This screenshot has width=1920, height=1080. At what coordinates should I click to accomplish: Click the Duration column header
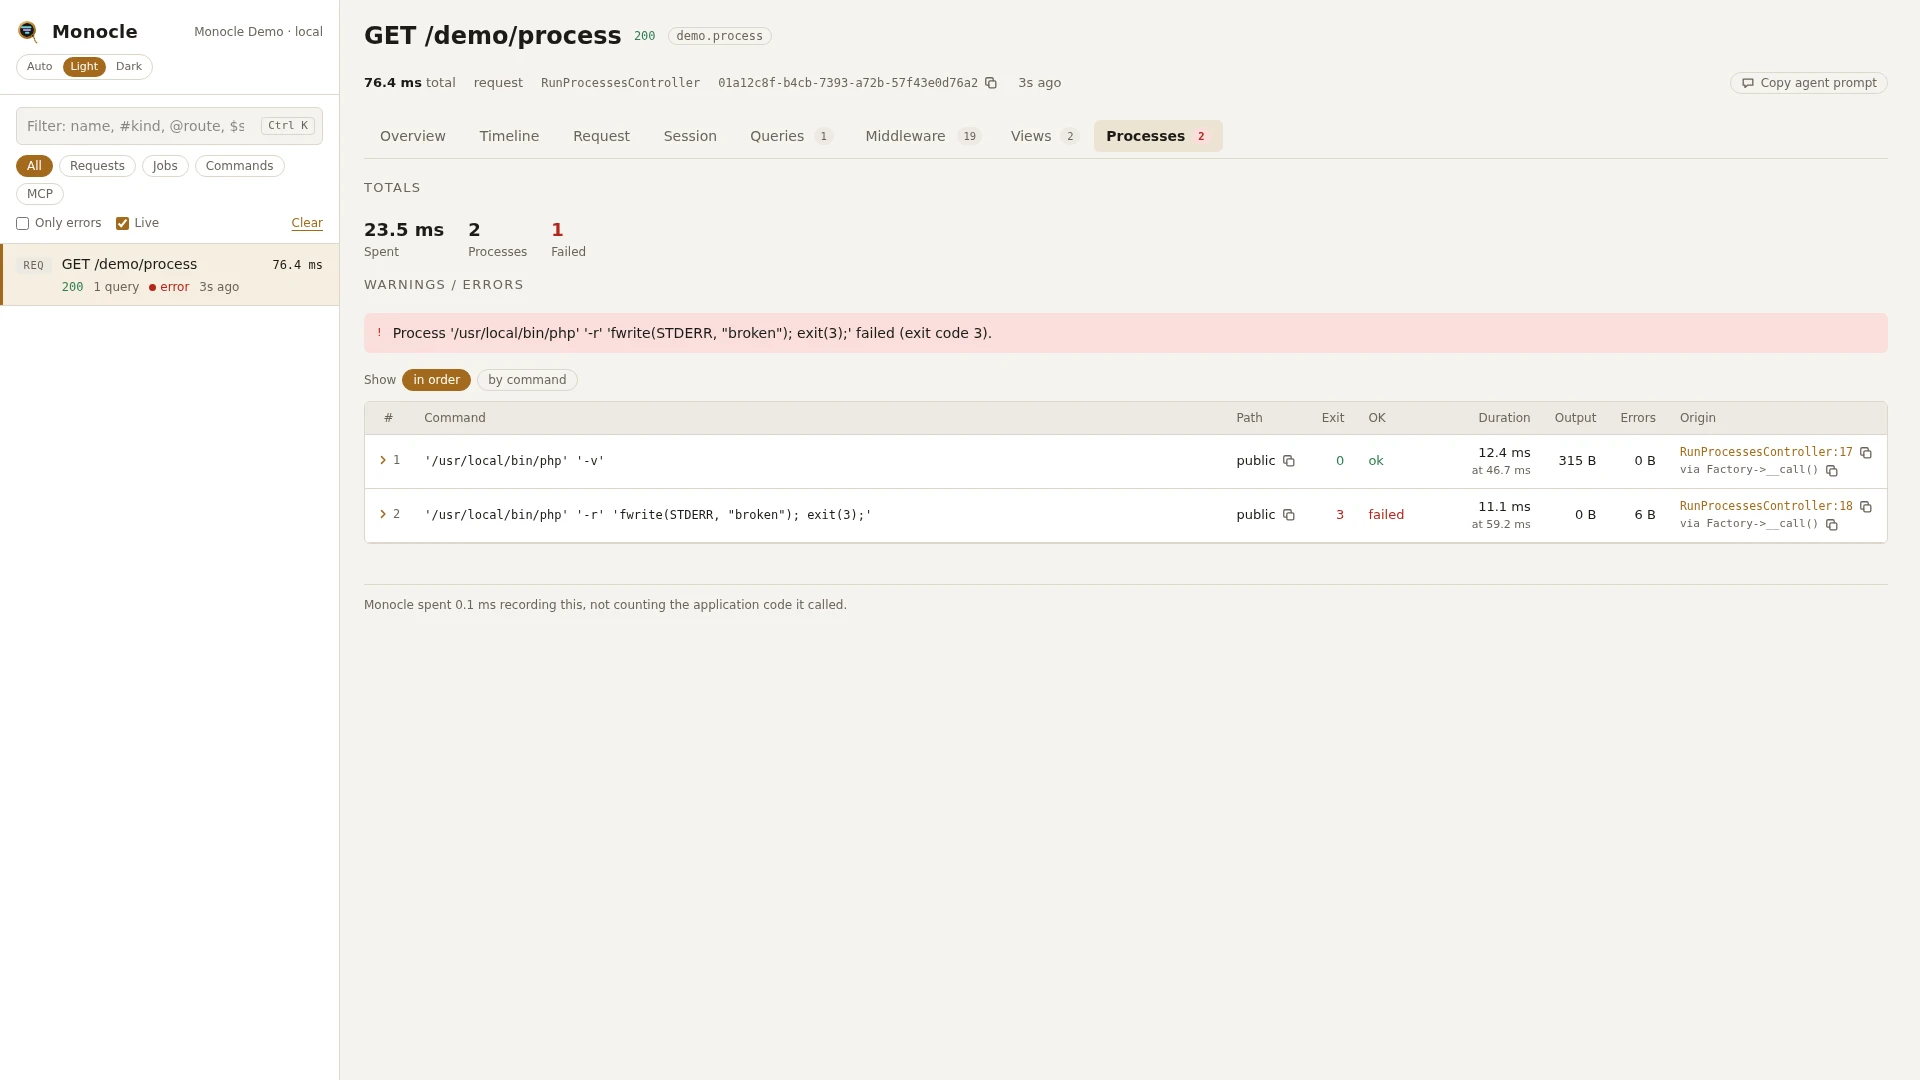click(x=1504, y=418)
